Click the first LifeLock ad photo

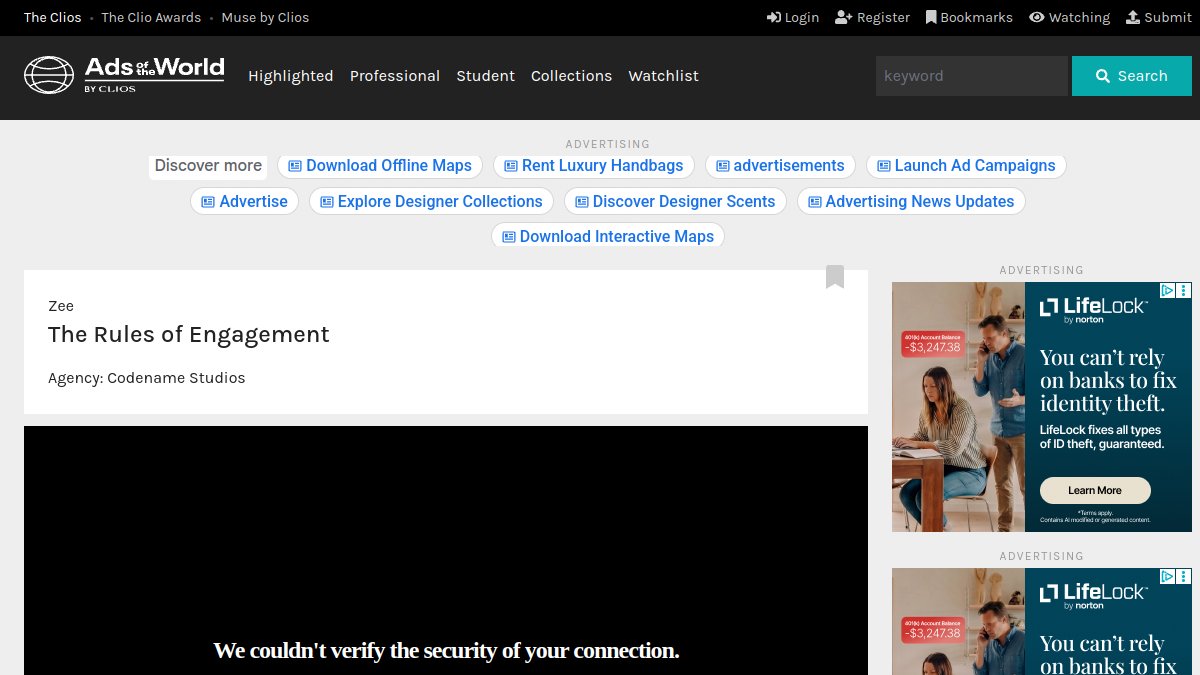tap(958, 407)
